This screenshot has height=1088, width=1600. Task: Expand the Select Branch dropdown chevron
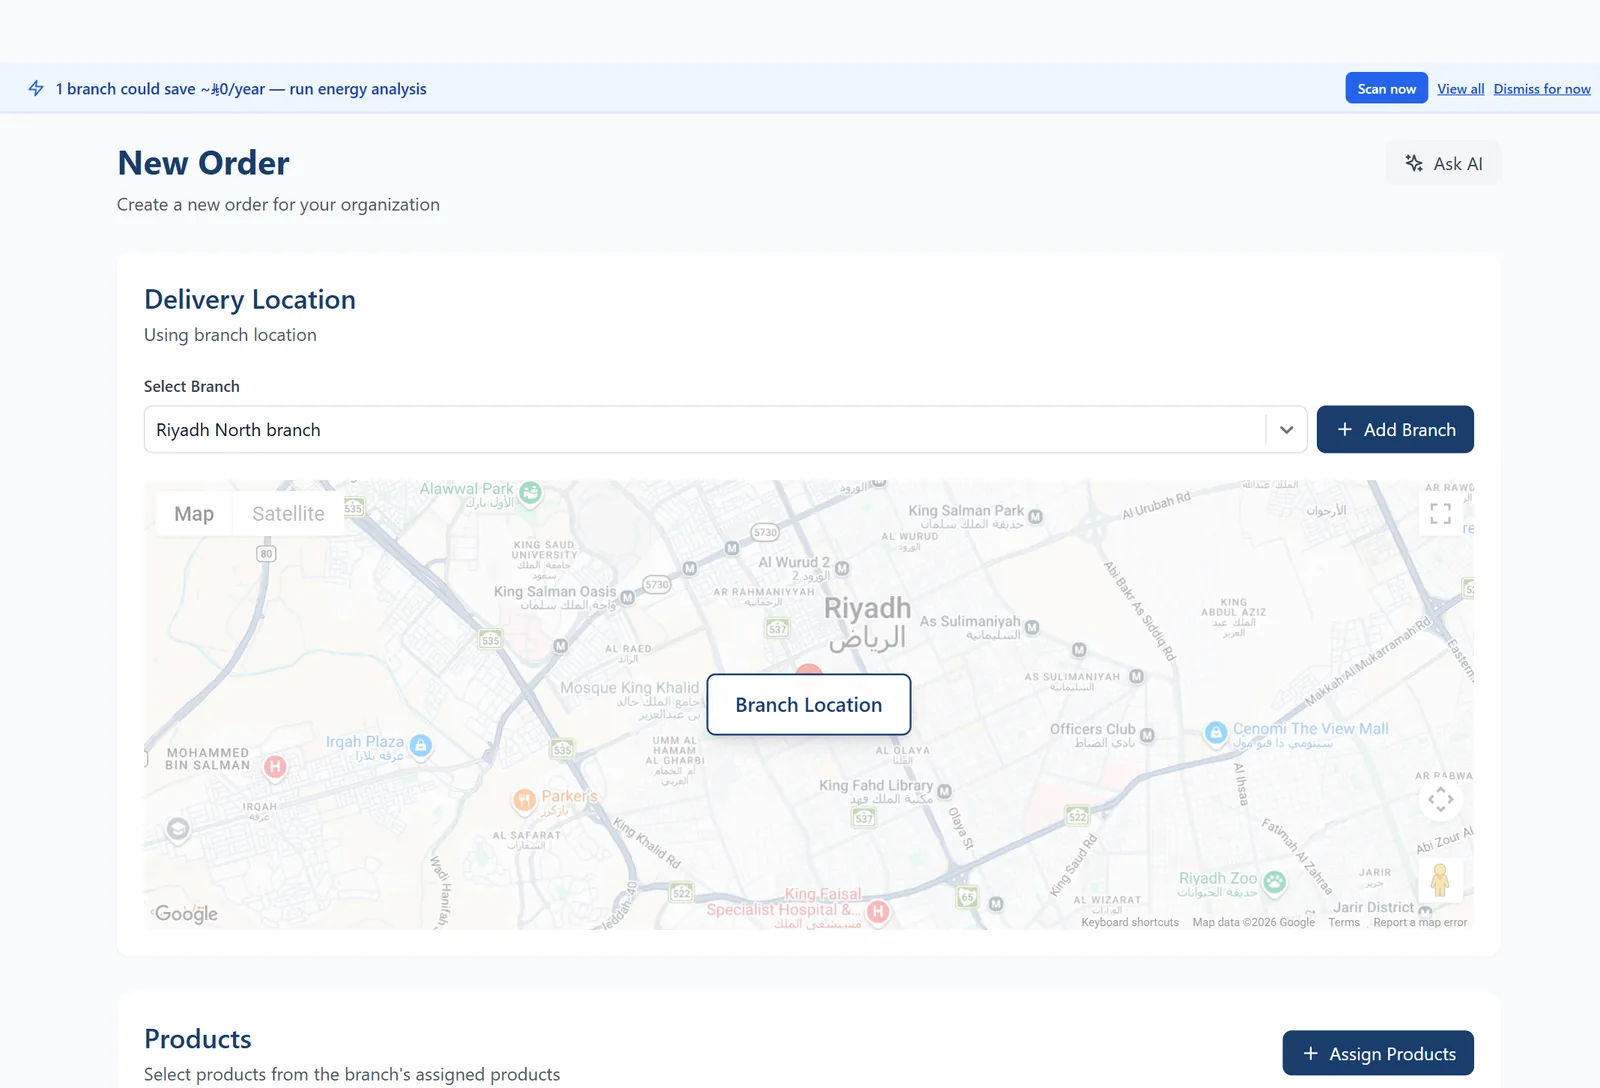[1287, 430]
